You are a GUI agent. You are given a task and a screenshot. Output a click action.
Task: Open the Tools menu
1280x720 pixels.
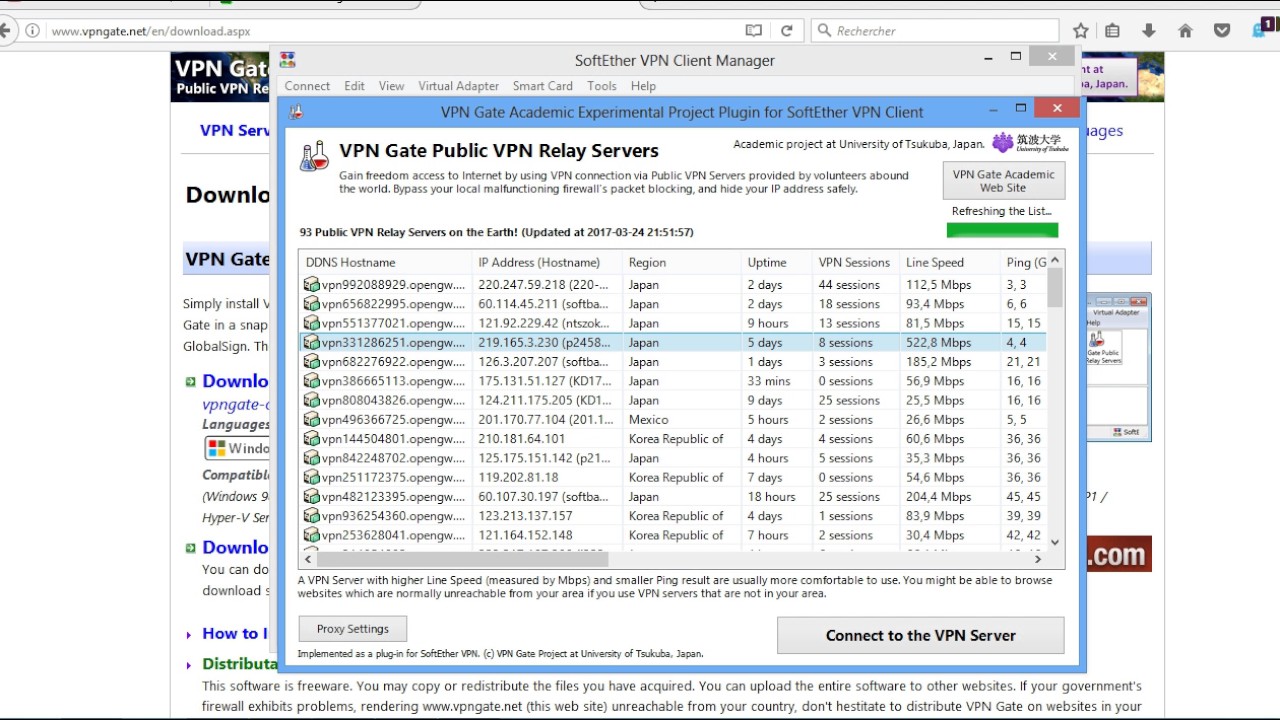tap(602, 86)
